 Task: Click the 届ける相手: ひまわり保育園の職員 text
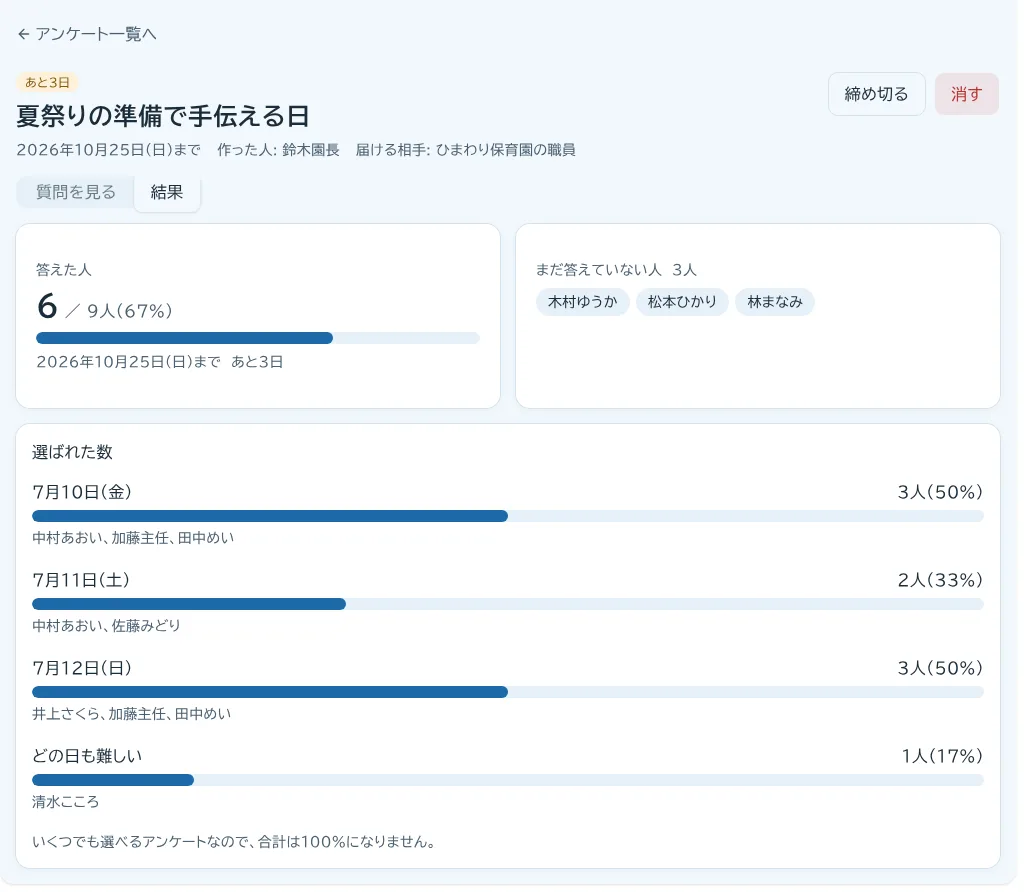[466, 150]
